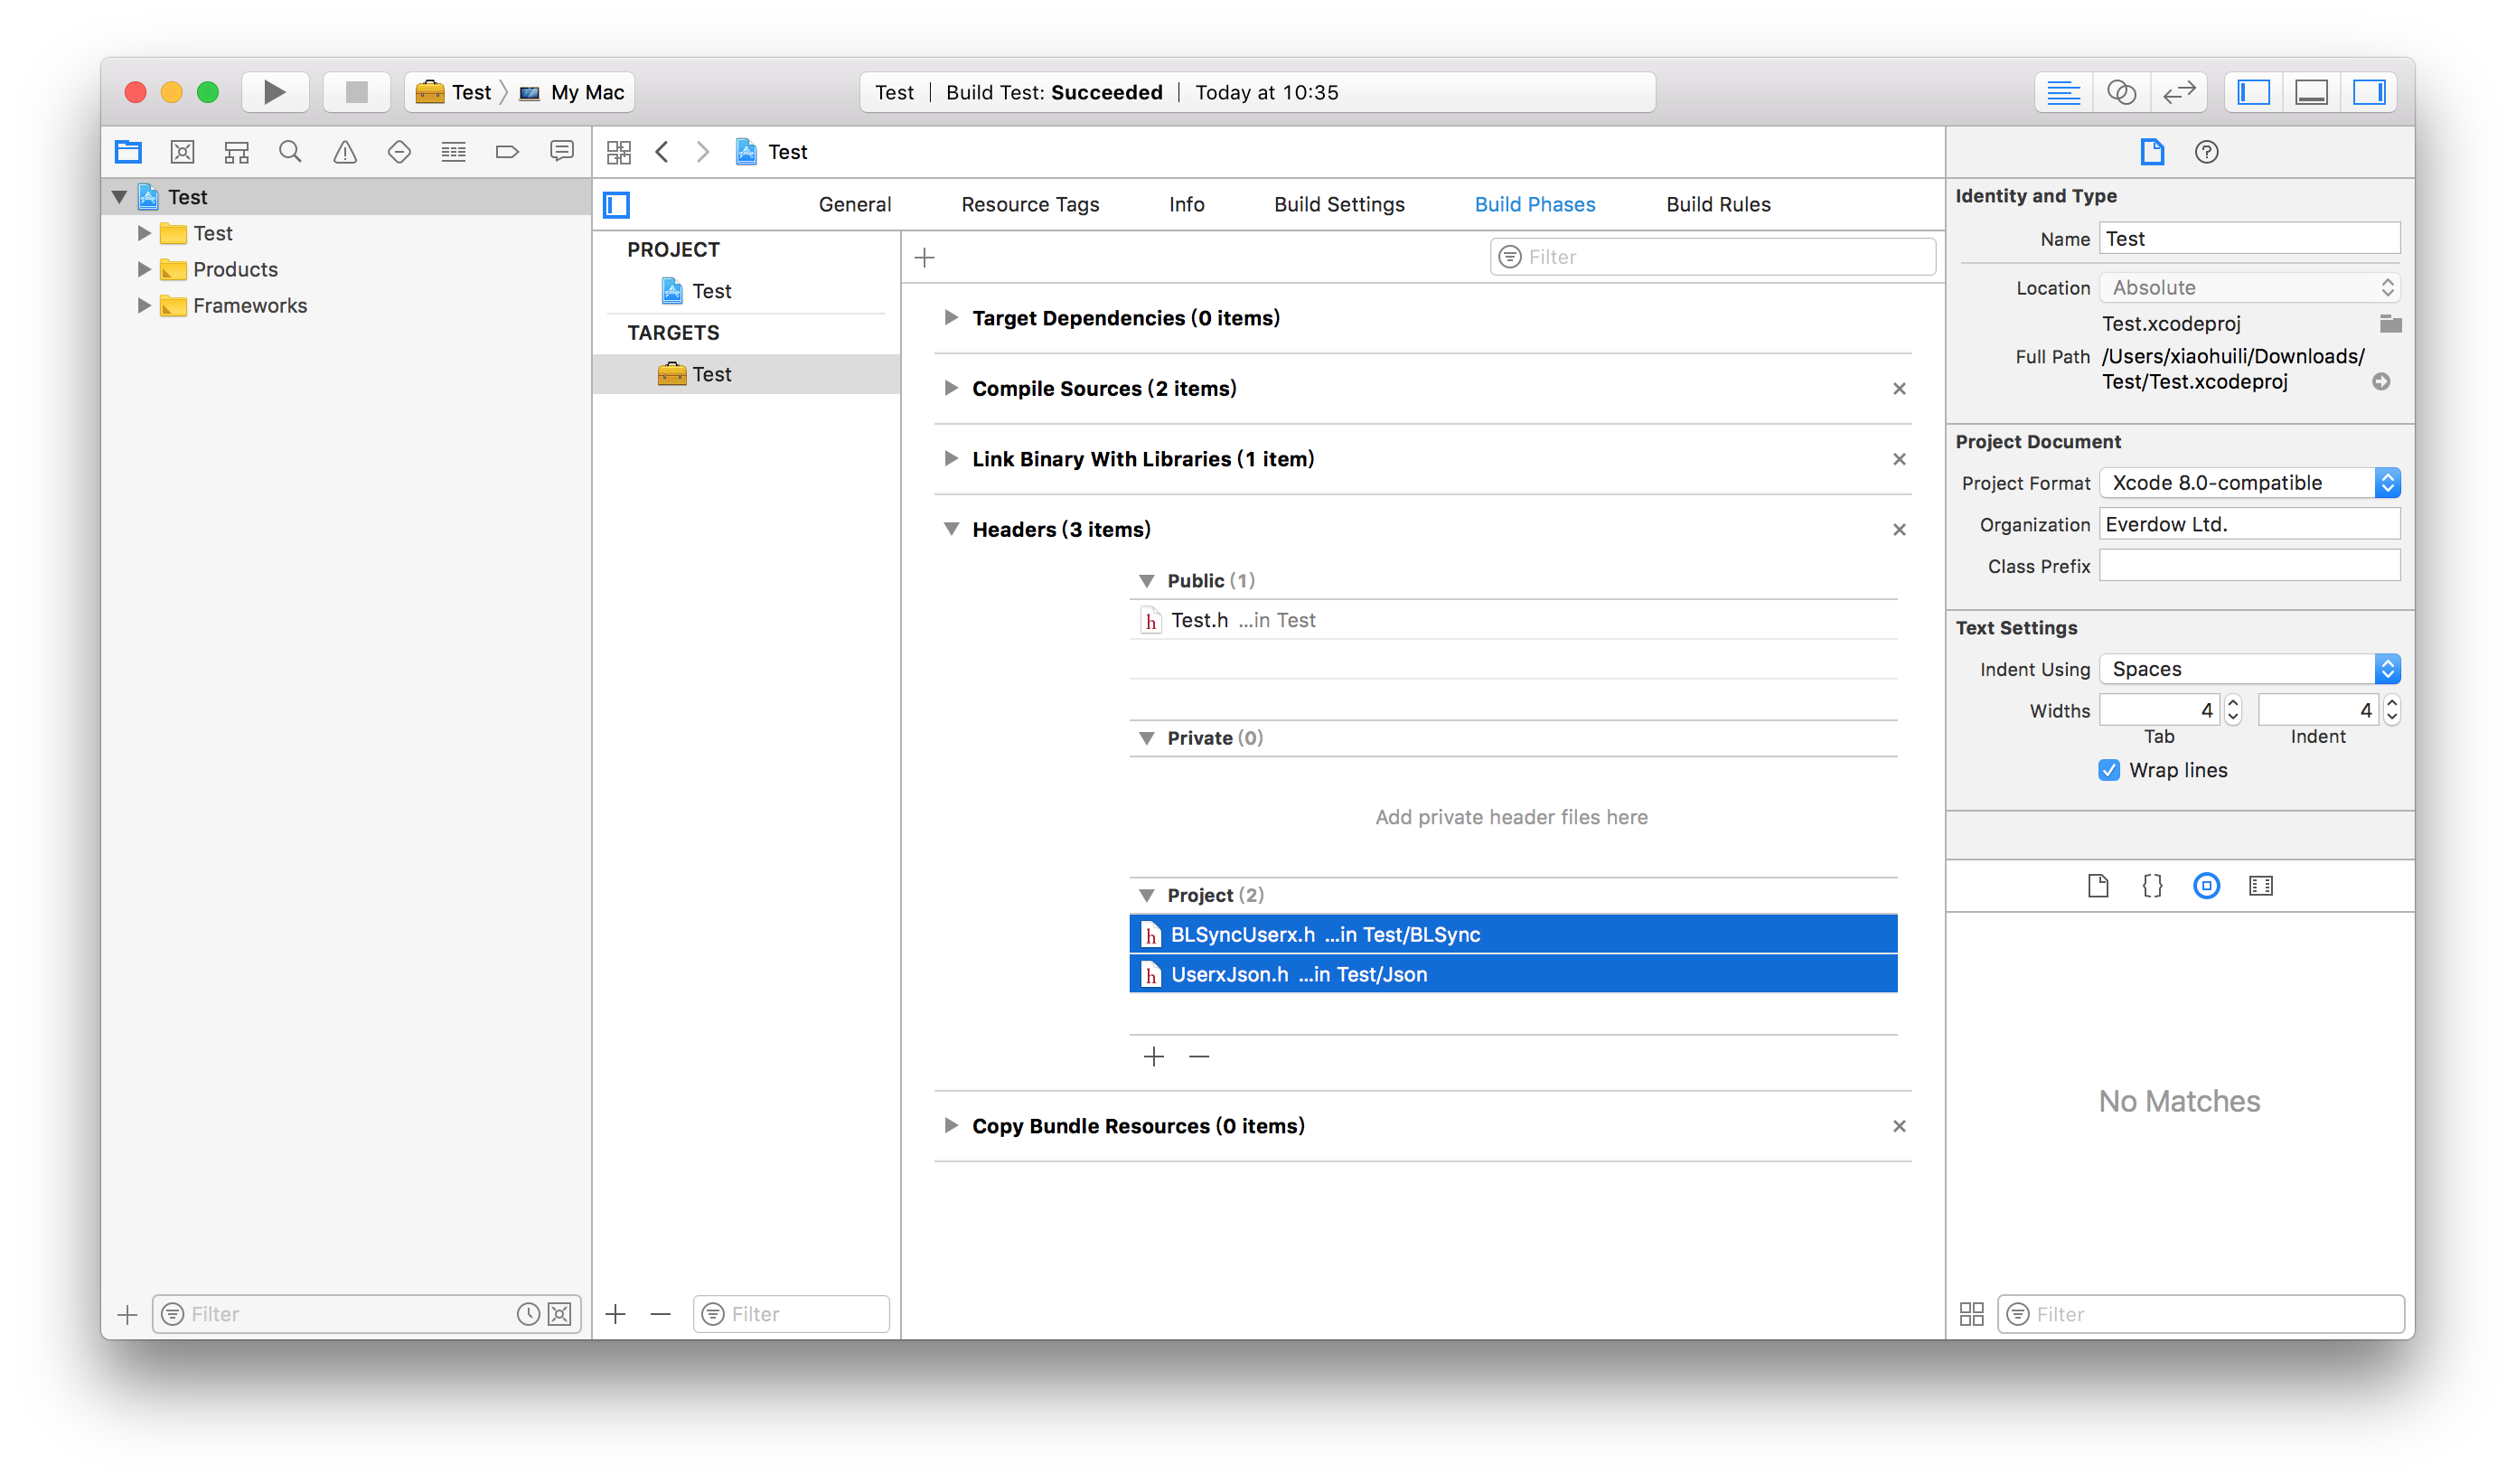
Task: Open the Resource Tags tab
Action: (1030, 205)
